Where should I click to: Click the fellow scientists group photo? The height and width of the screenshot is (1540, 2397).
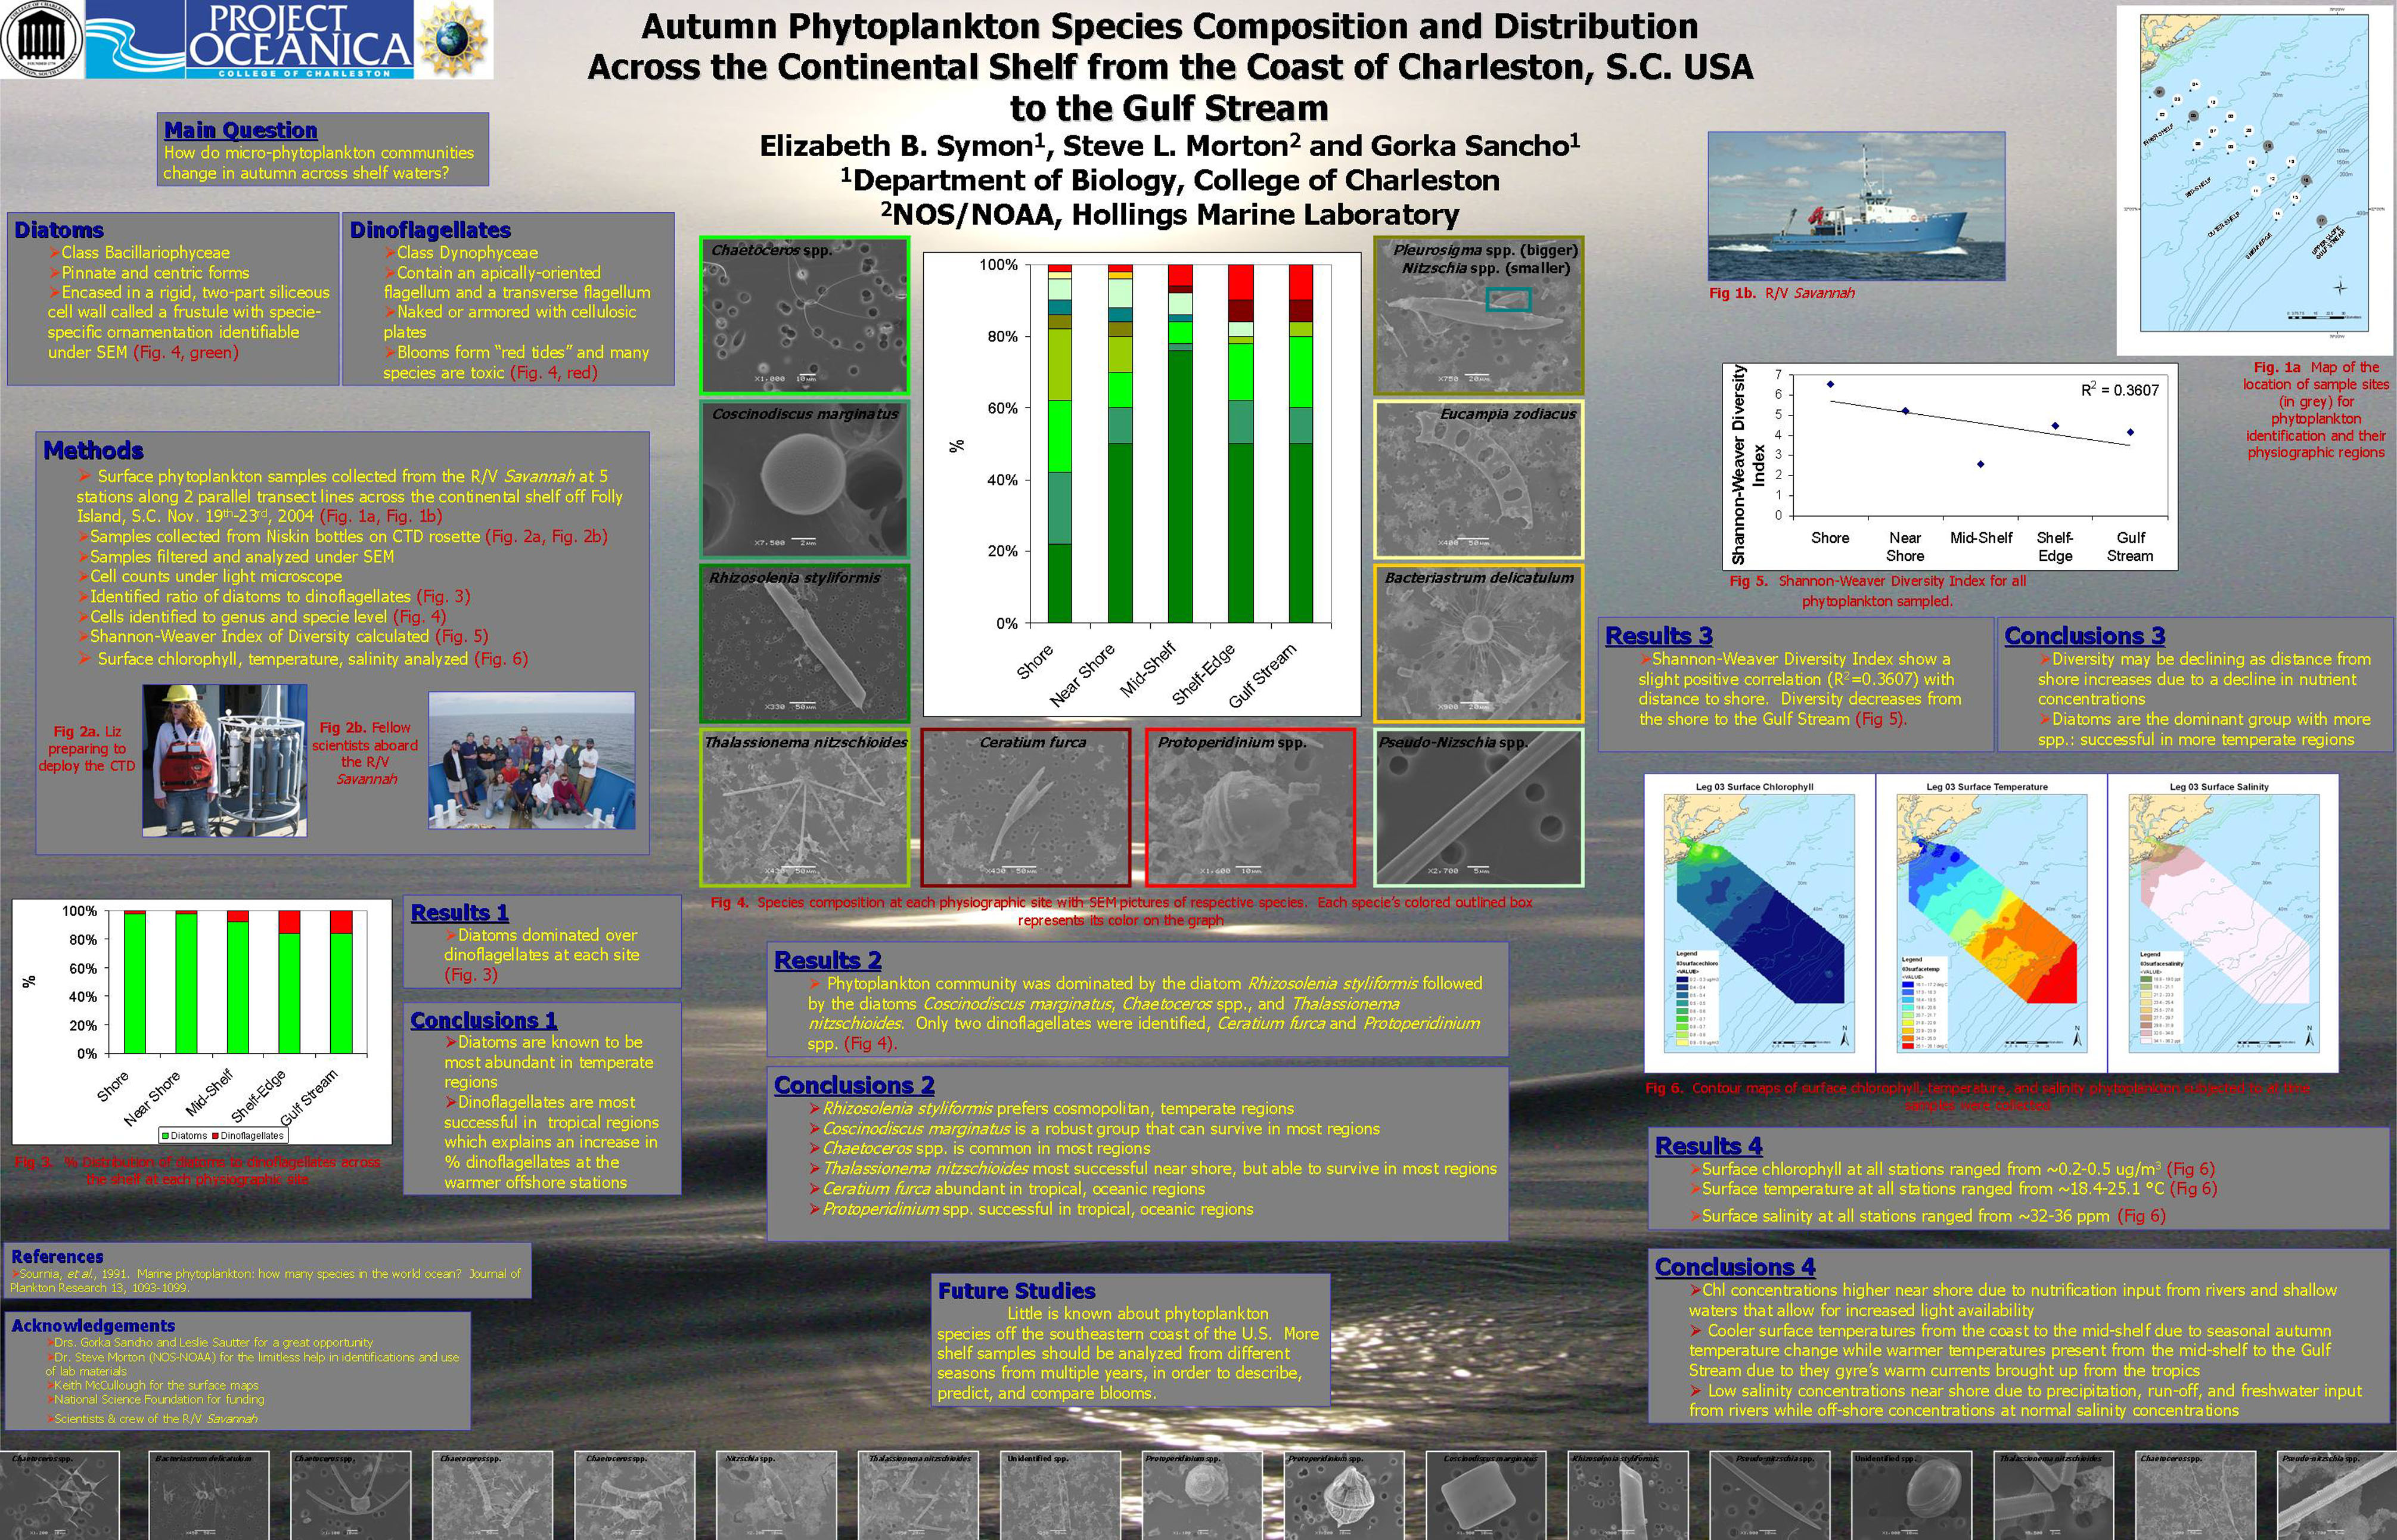pyautogui.click(x=531, y=761)
